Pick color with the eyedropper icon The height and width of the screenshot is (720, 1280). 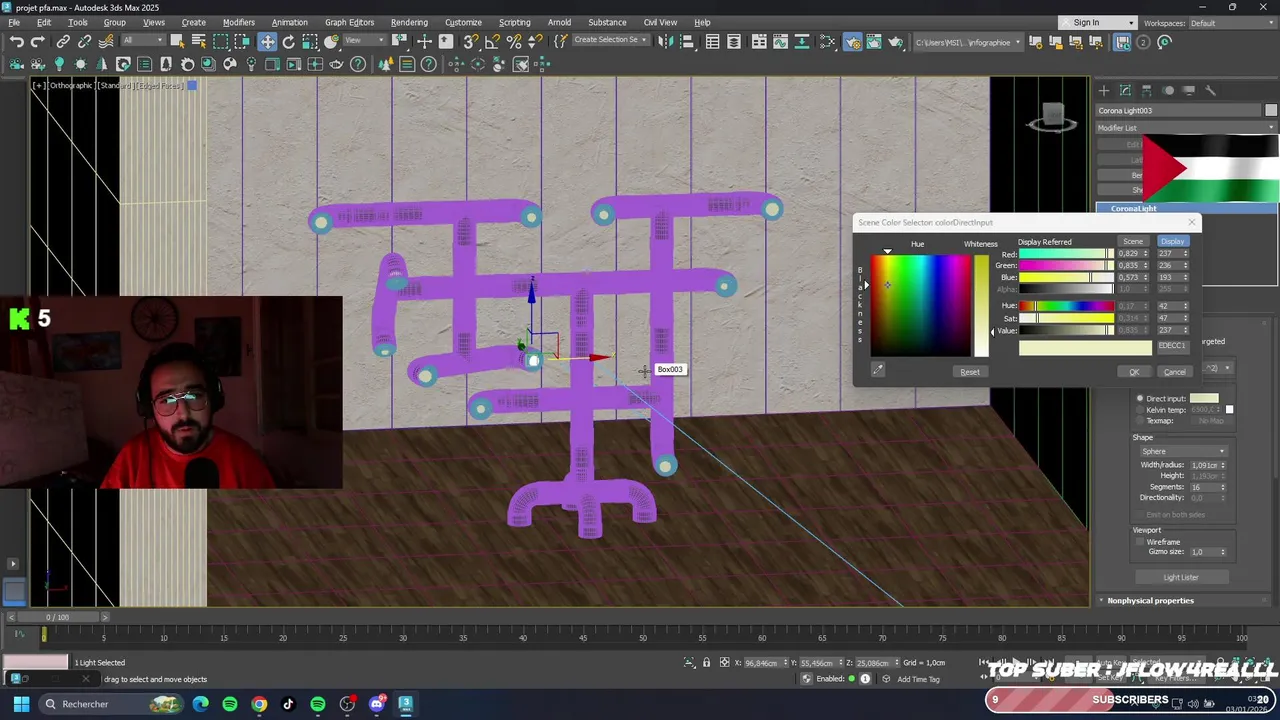(878, 370)
